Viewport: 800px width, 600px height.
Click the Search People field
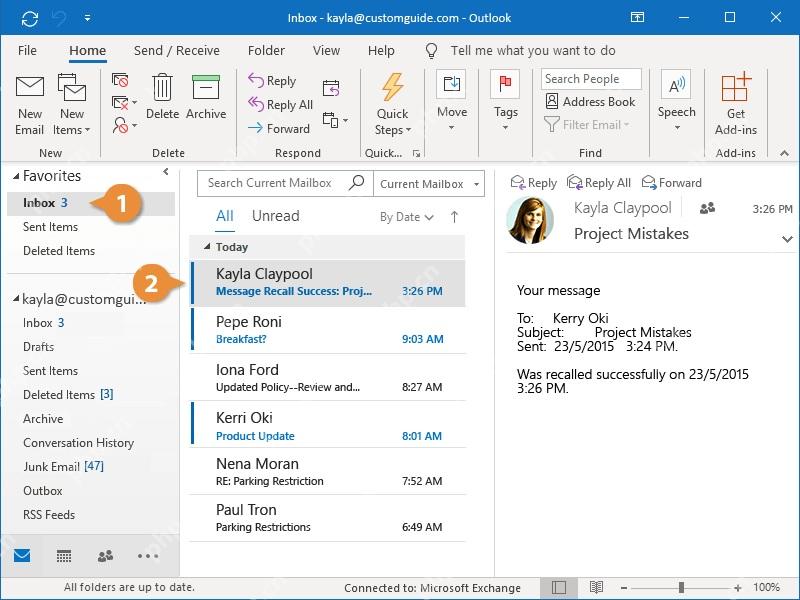591,79
